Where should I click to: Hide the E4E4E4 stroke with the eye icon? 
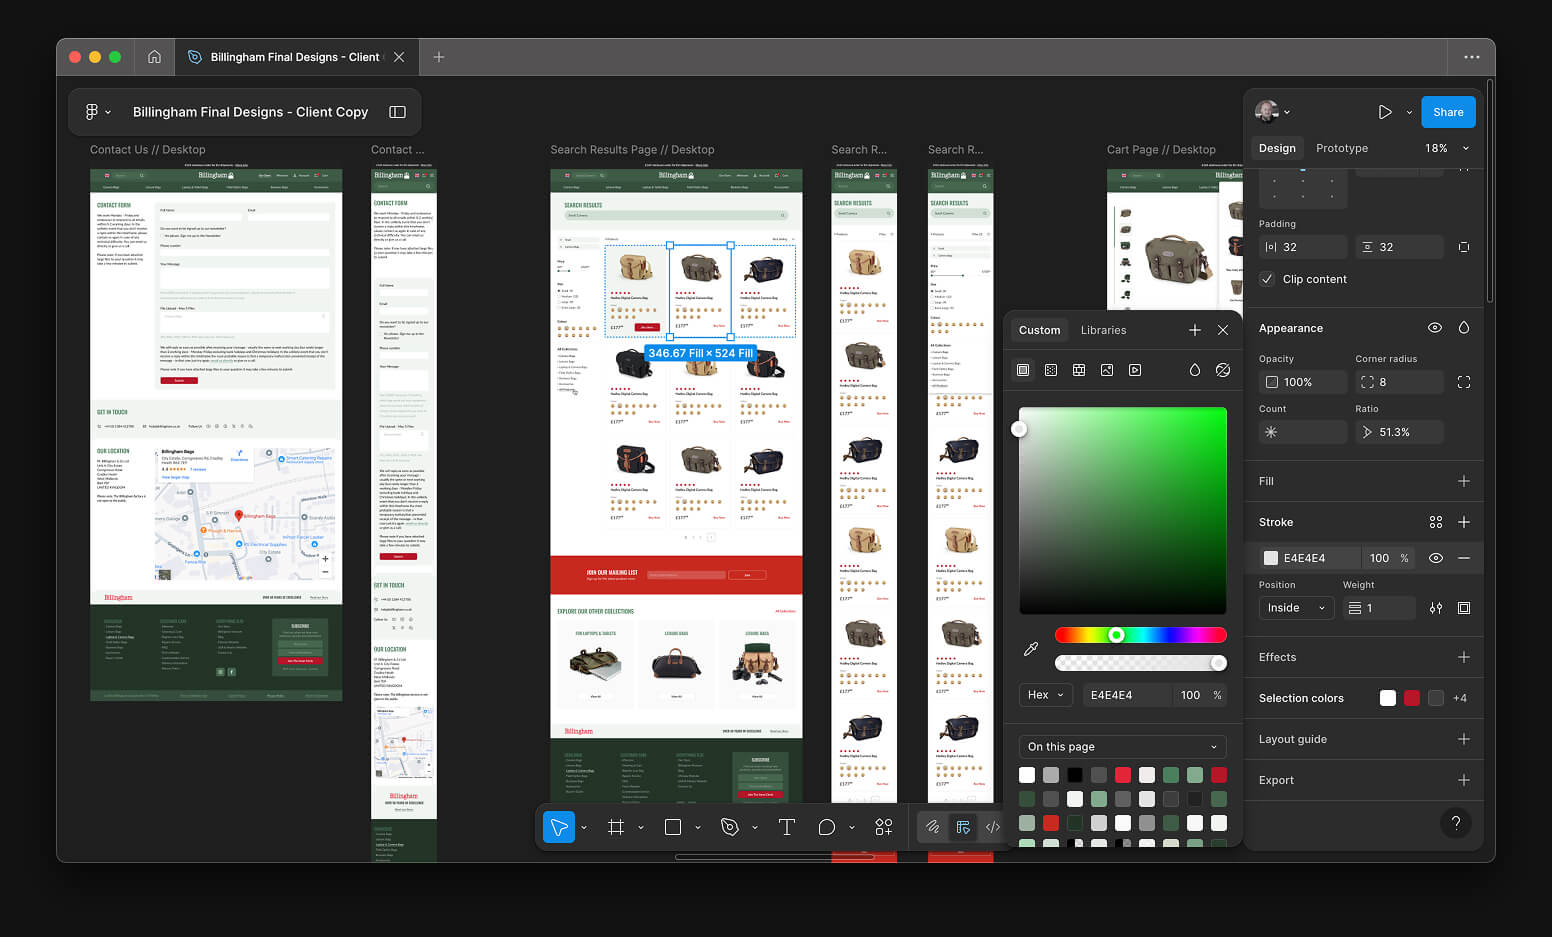[x=1436, y=558]
